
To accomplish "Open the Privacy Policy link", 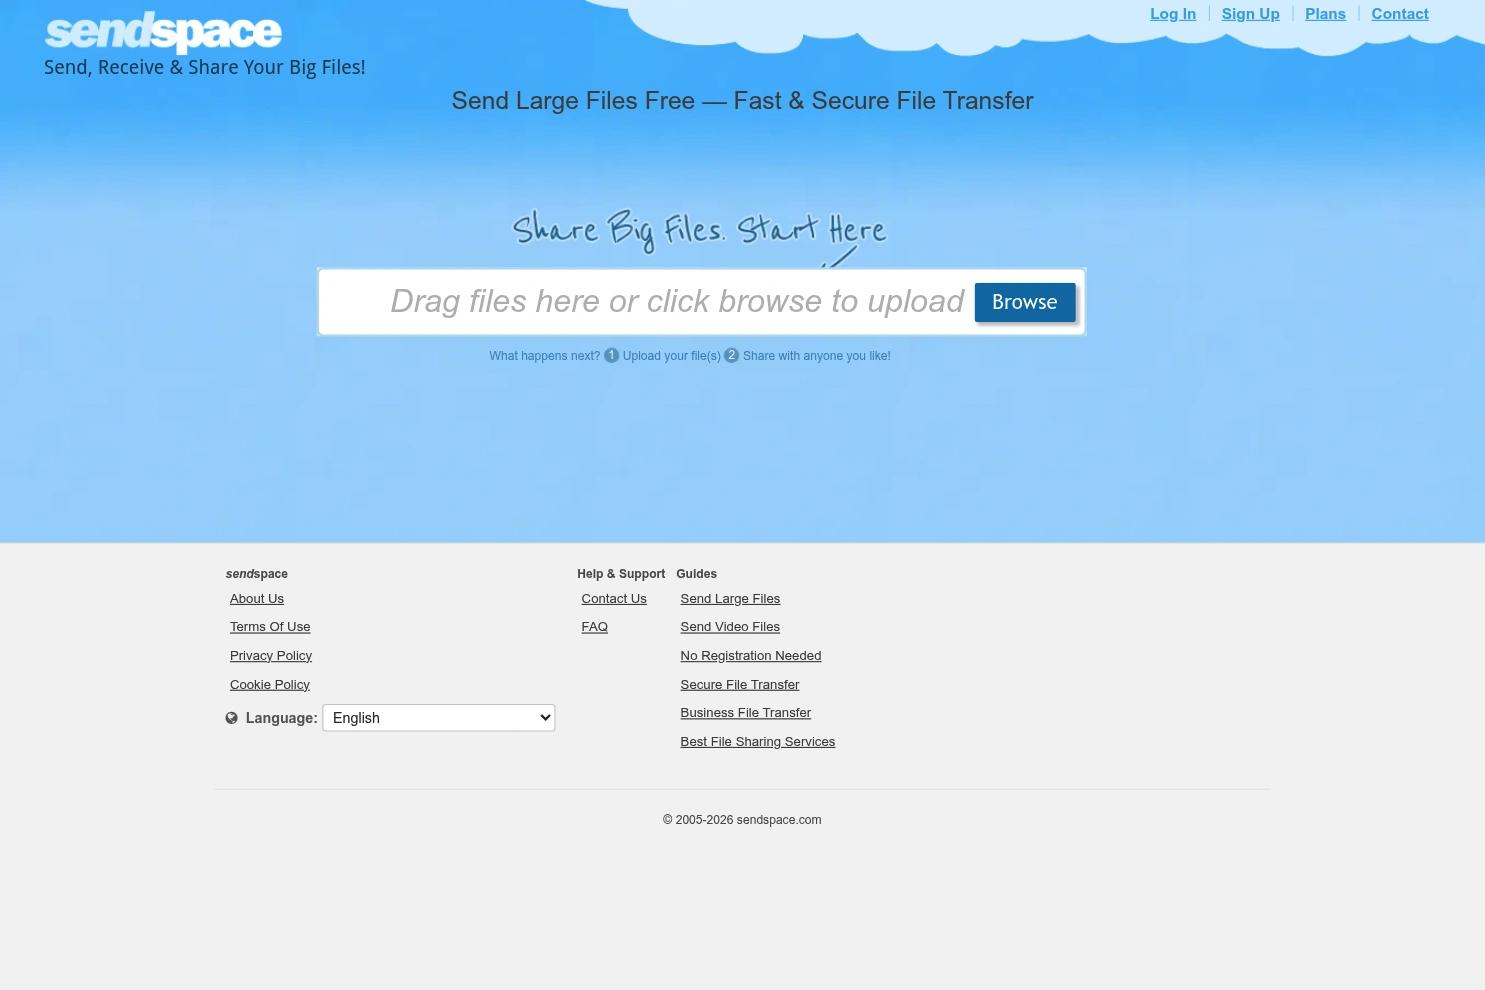I will pos(271,656).
